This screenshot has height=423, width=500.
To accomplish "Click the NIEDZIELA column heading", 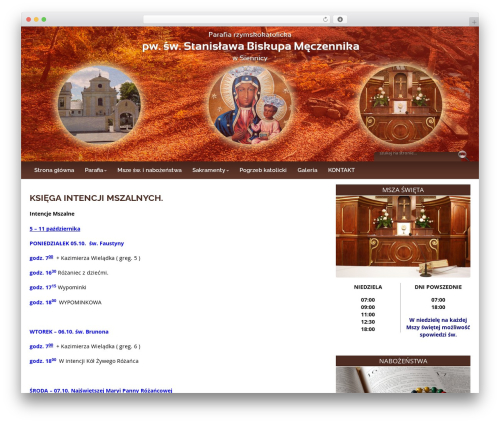I will 368,287.
